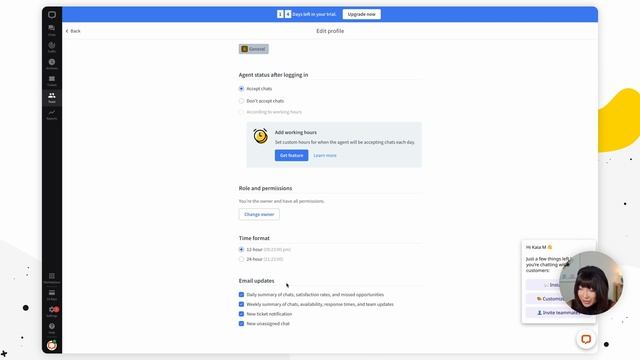Viewport: 640px width, 360px height.
Task: Open the Traffic section in sidebar
Action: (52, 47)
